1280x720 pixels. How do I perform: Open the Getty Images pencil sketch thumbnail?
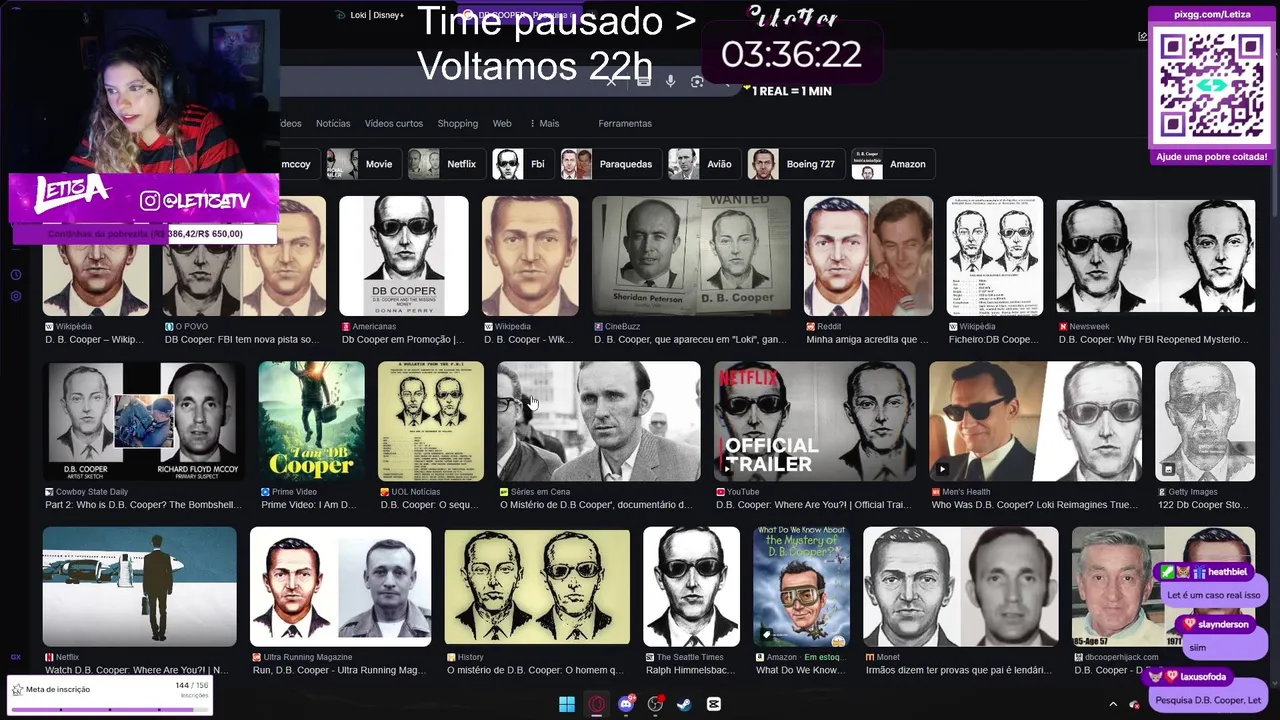coord(1205,421)
